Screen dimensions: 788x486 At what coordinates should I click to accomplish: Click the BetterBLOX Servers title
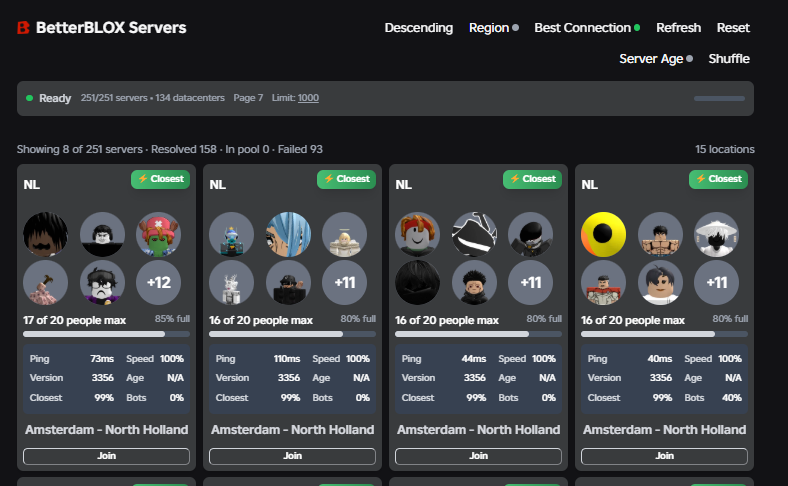(111, 28)
